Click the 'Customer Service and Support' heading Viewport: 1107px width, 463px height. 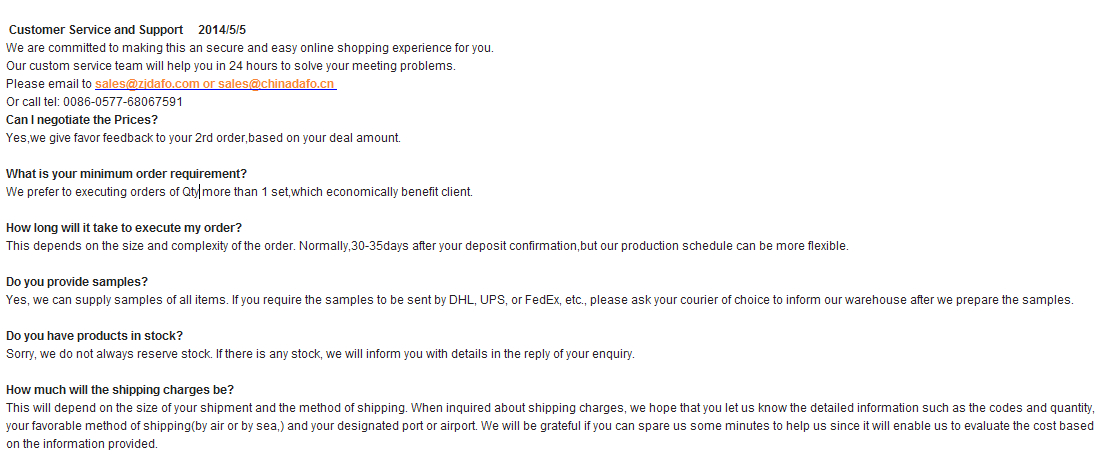96,30
